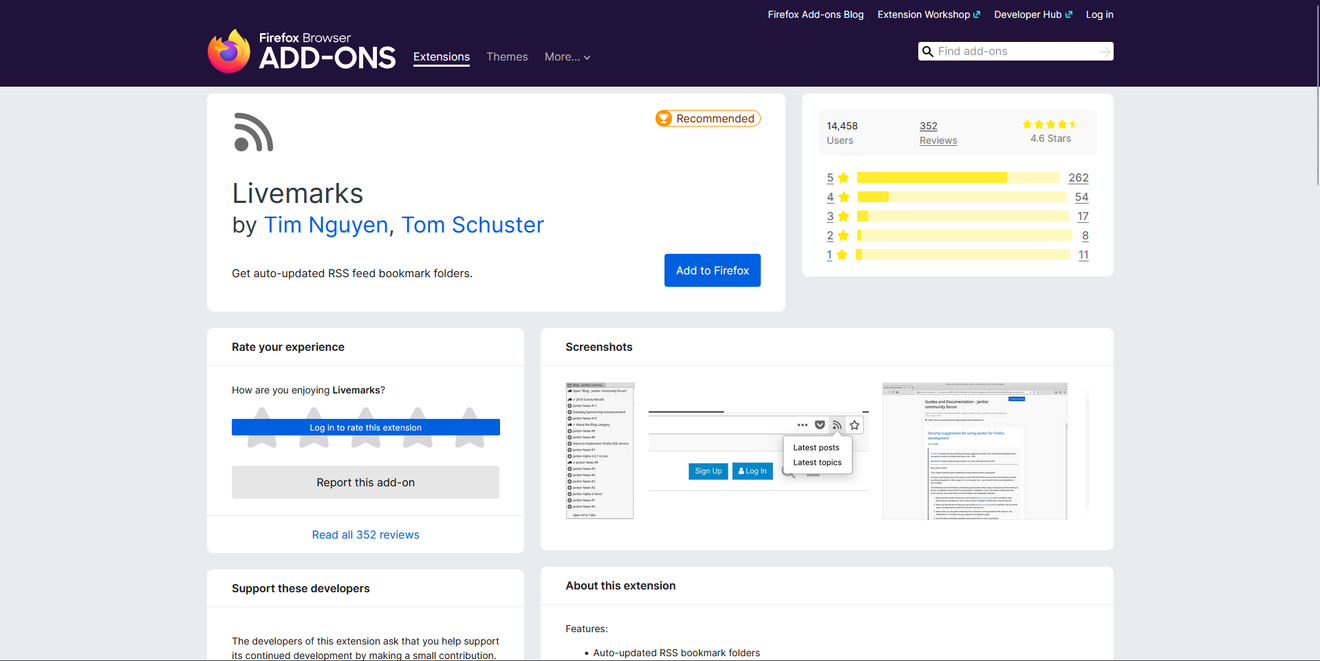Image resolution: width=1320 pixels, height=661 pixels.
Task: Focus the Find add-ons search field
Action: tap(1015, 51)
